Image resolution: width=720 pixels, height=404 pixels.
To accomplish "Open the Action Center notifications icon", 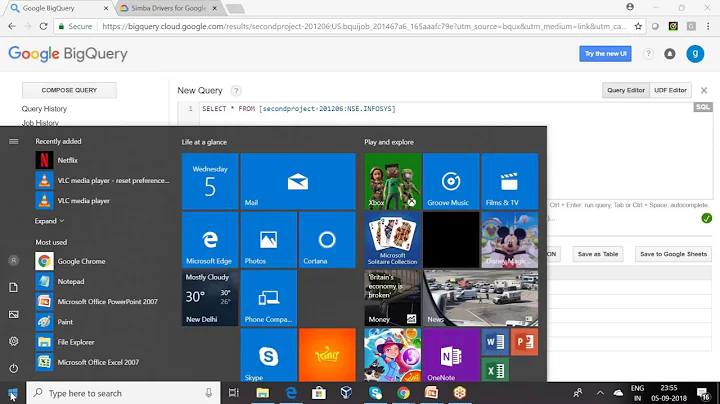I will 703,393.
